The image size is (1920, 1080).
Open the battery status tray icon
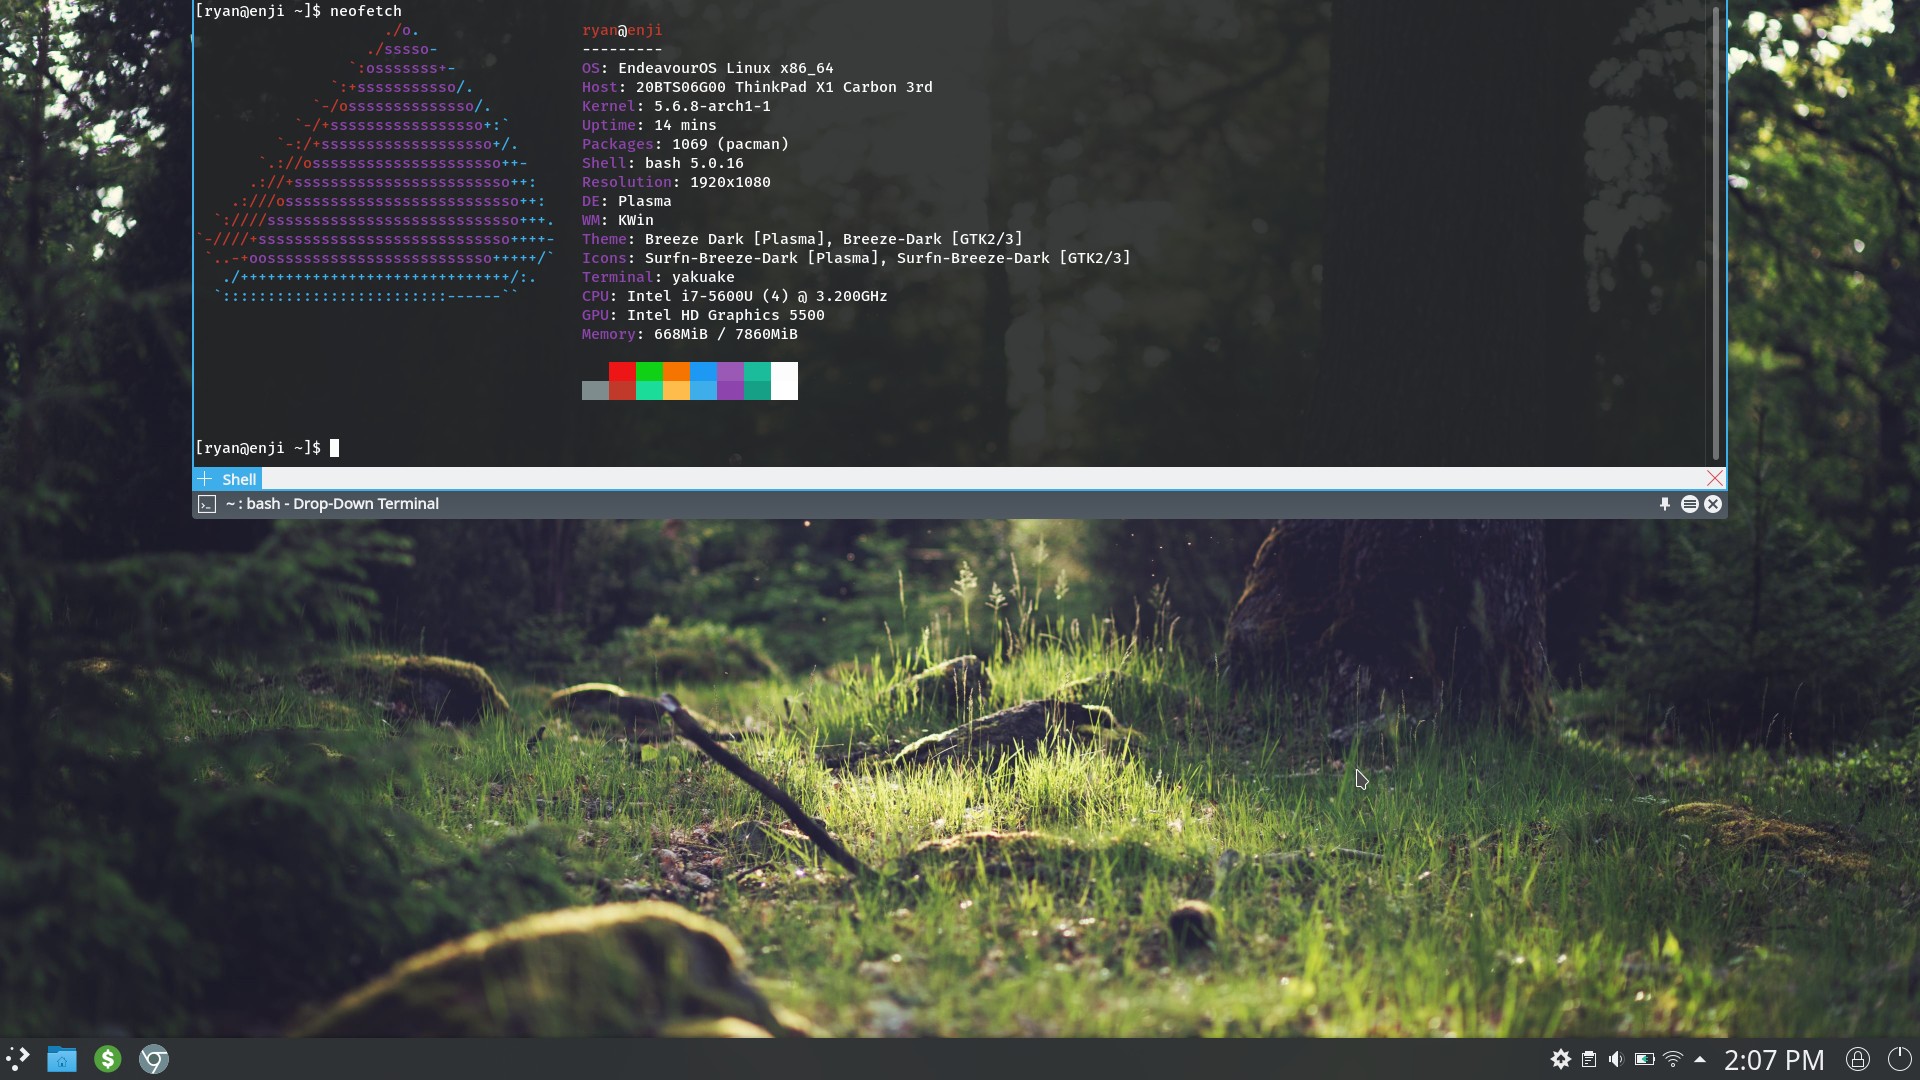(1644, 1059)
